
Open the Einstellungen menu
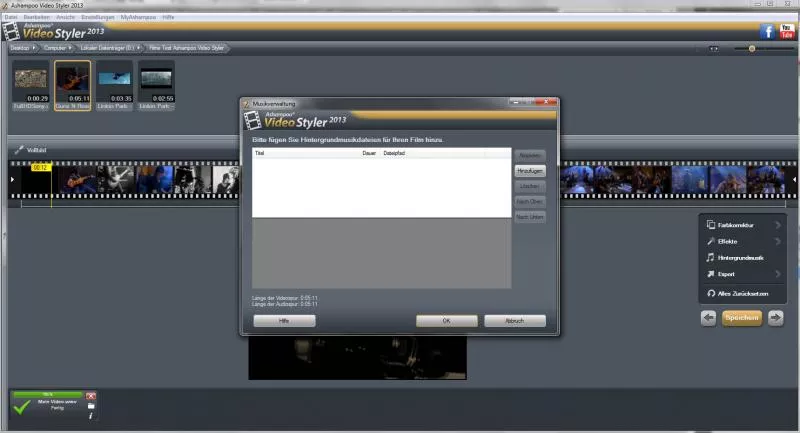tap(97, 17)
